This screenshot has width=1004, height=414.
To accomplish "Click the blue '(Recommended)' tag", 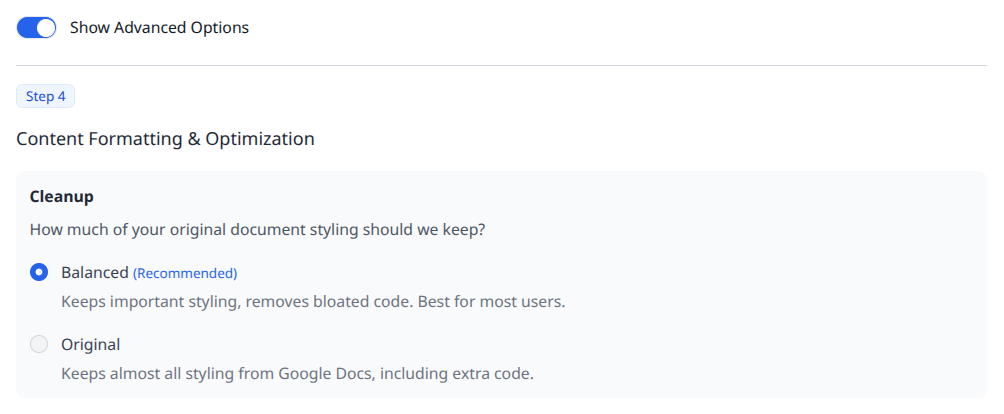I will click(x=185, y=273).
